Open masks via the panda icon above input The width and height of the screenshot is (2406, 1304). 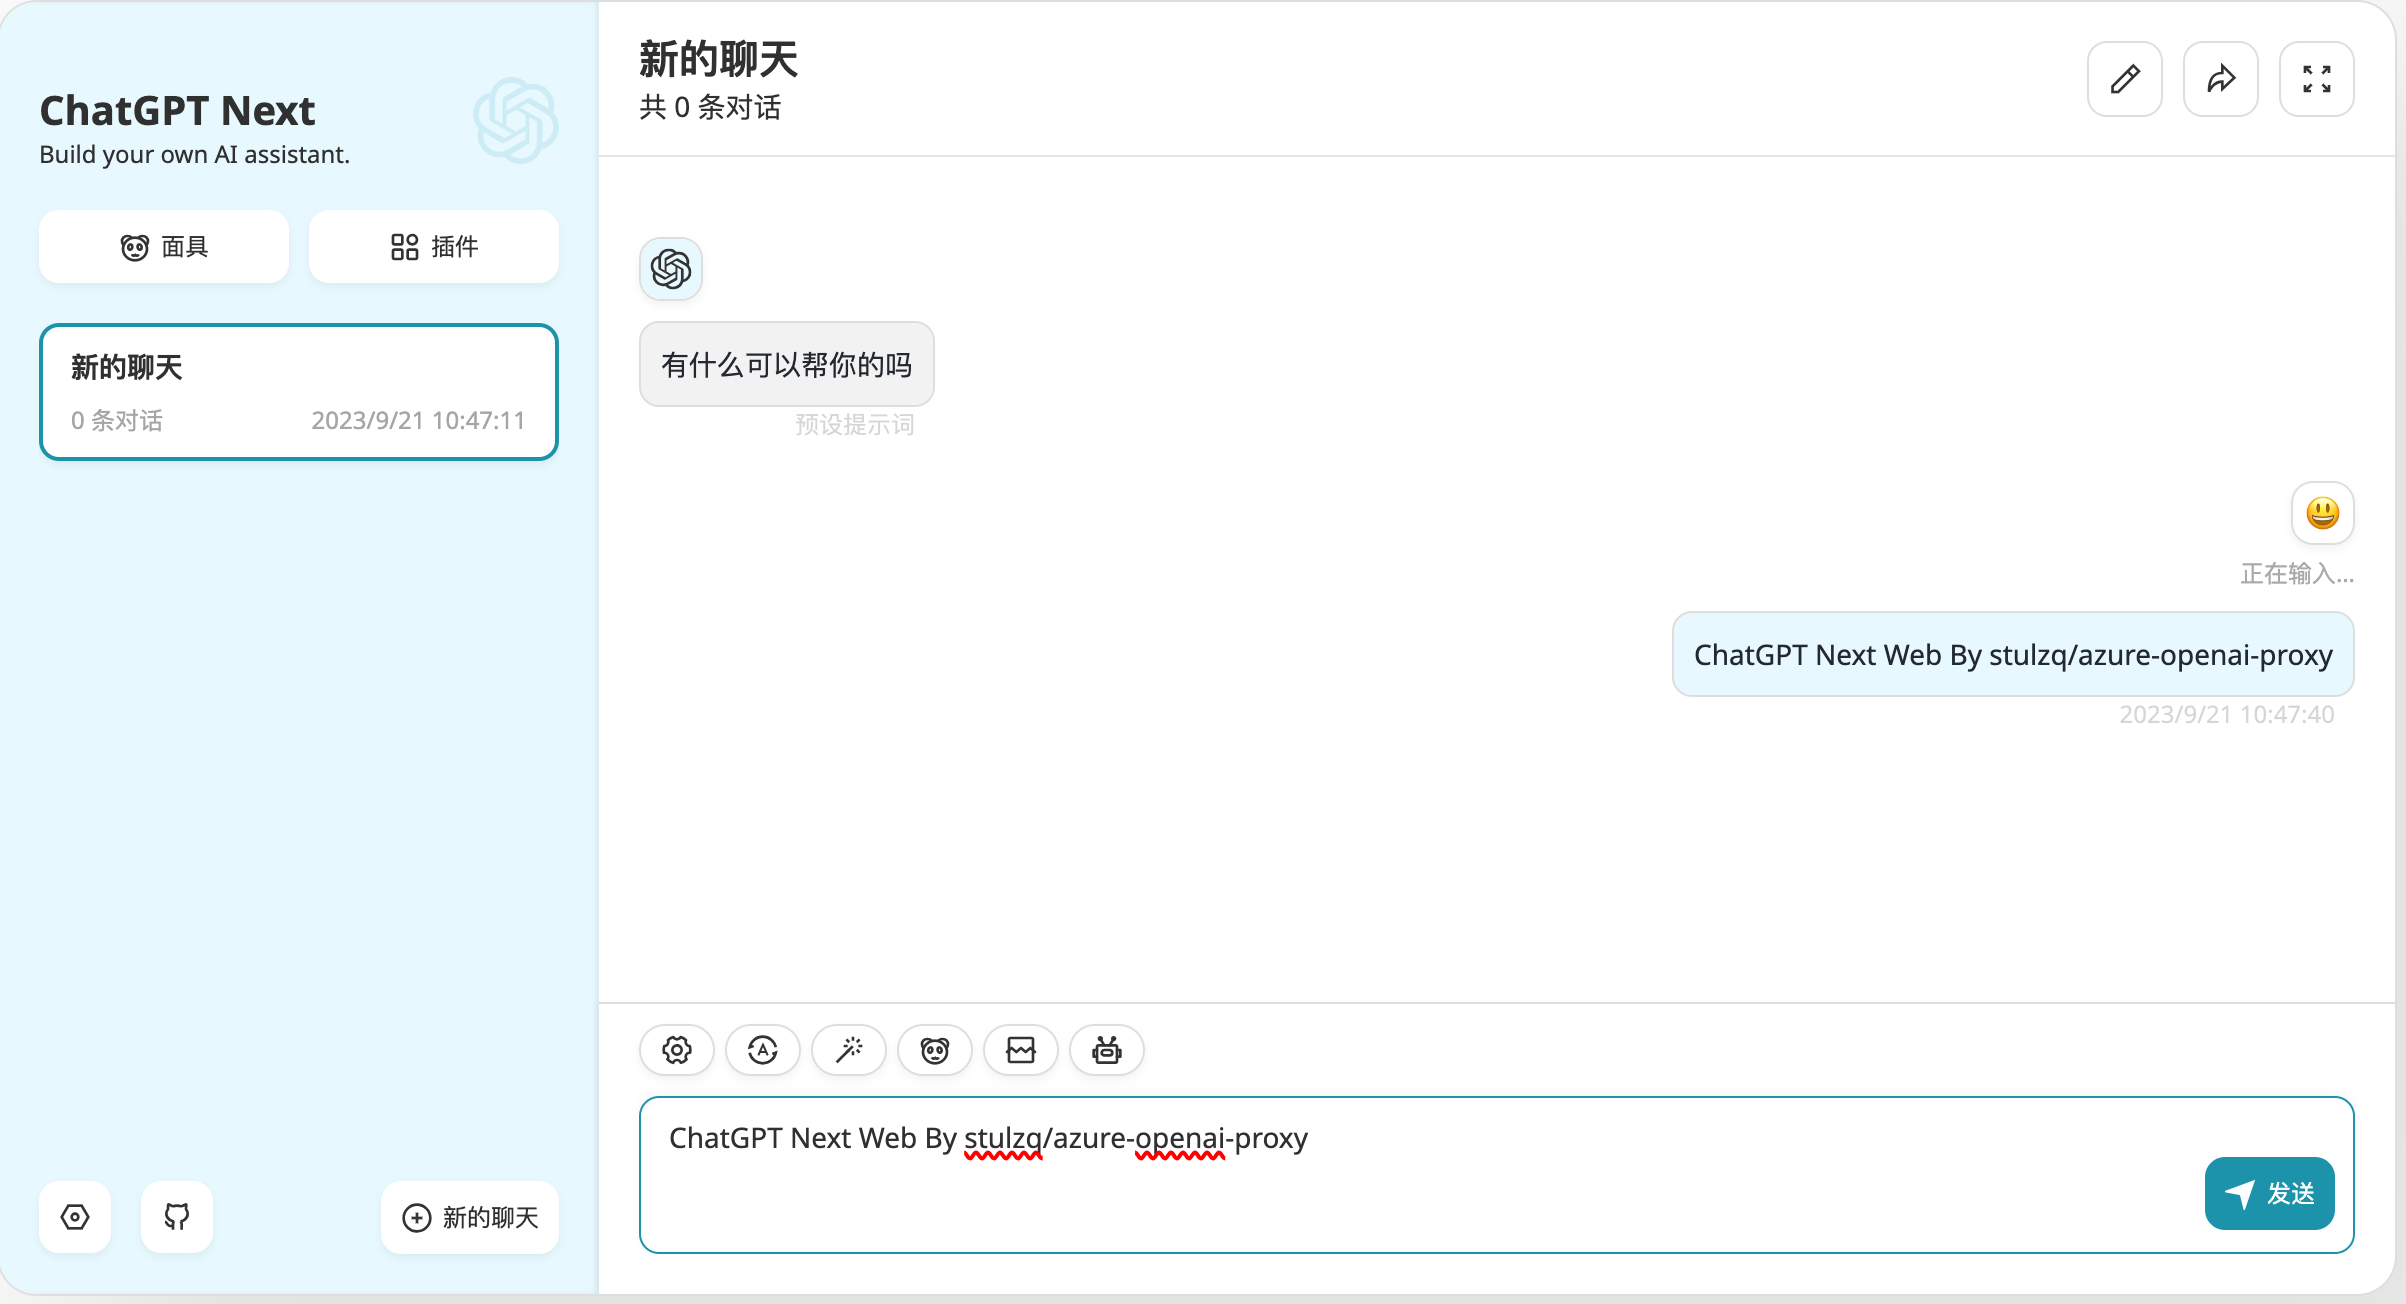pyautogui.click(x=934, y=1050)
